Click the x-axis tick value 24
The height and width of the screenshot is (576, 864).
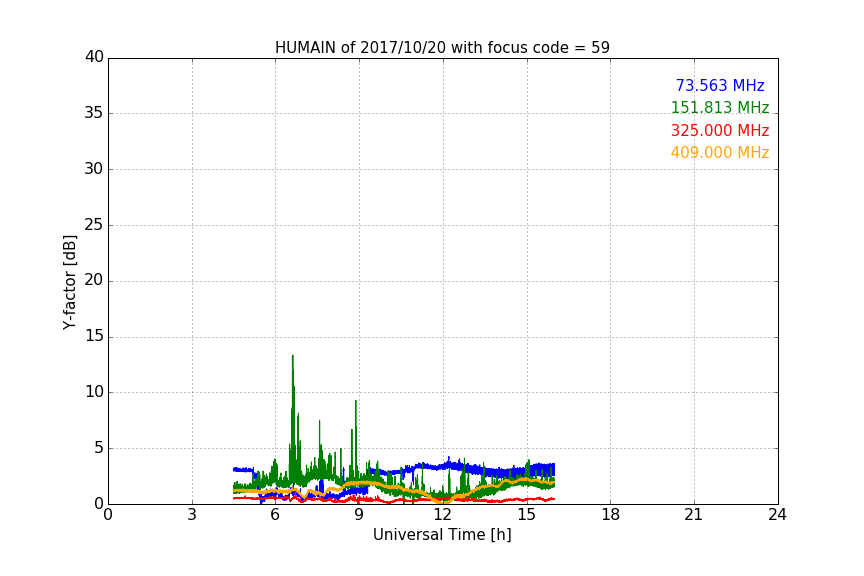(777, 515)
